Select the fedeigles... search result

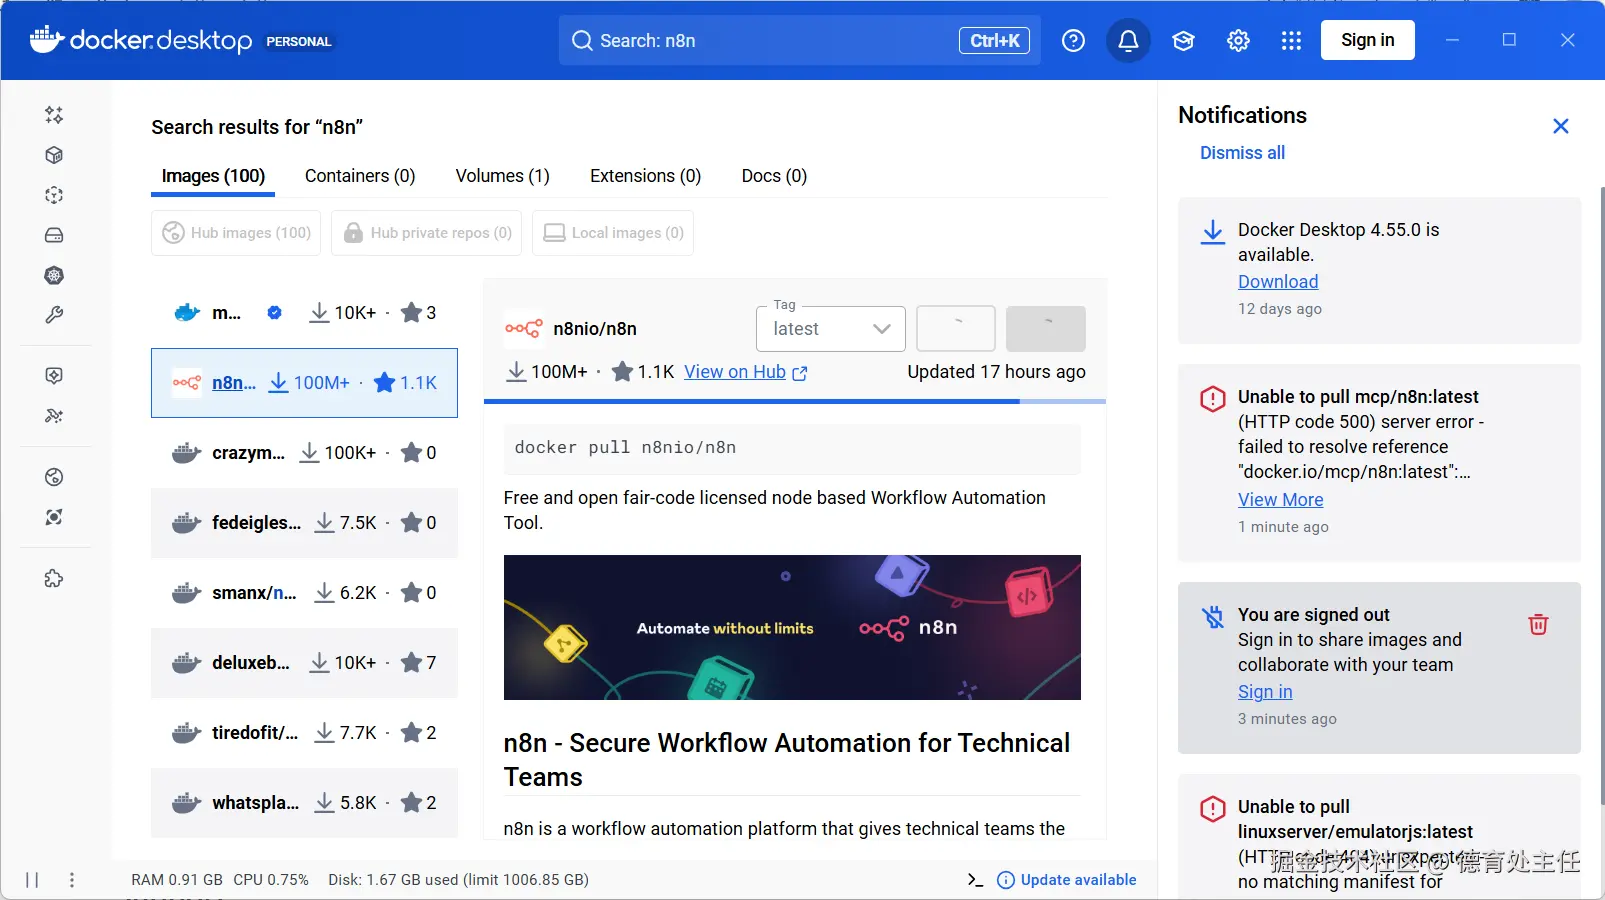(305, 523)
